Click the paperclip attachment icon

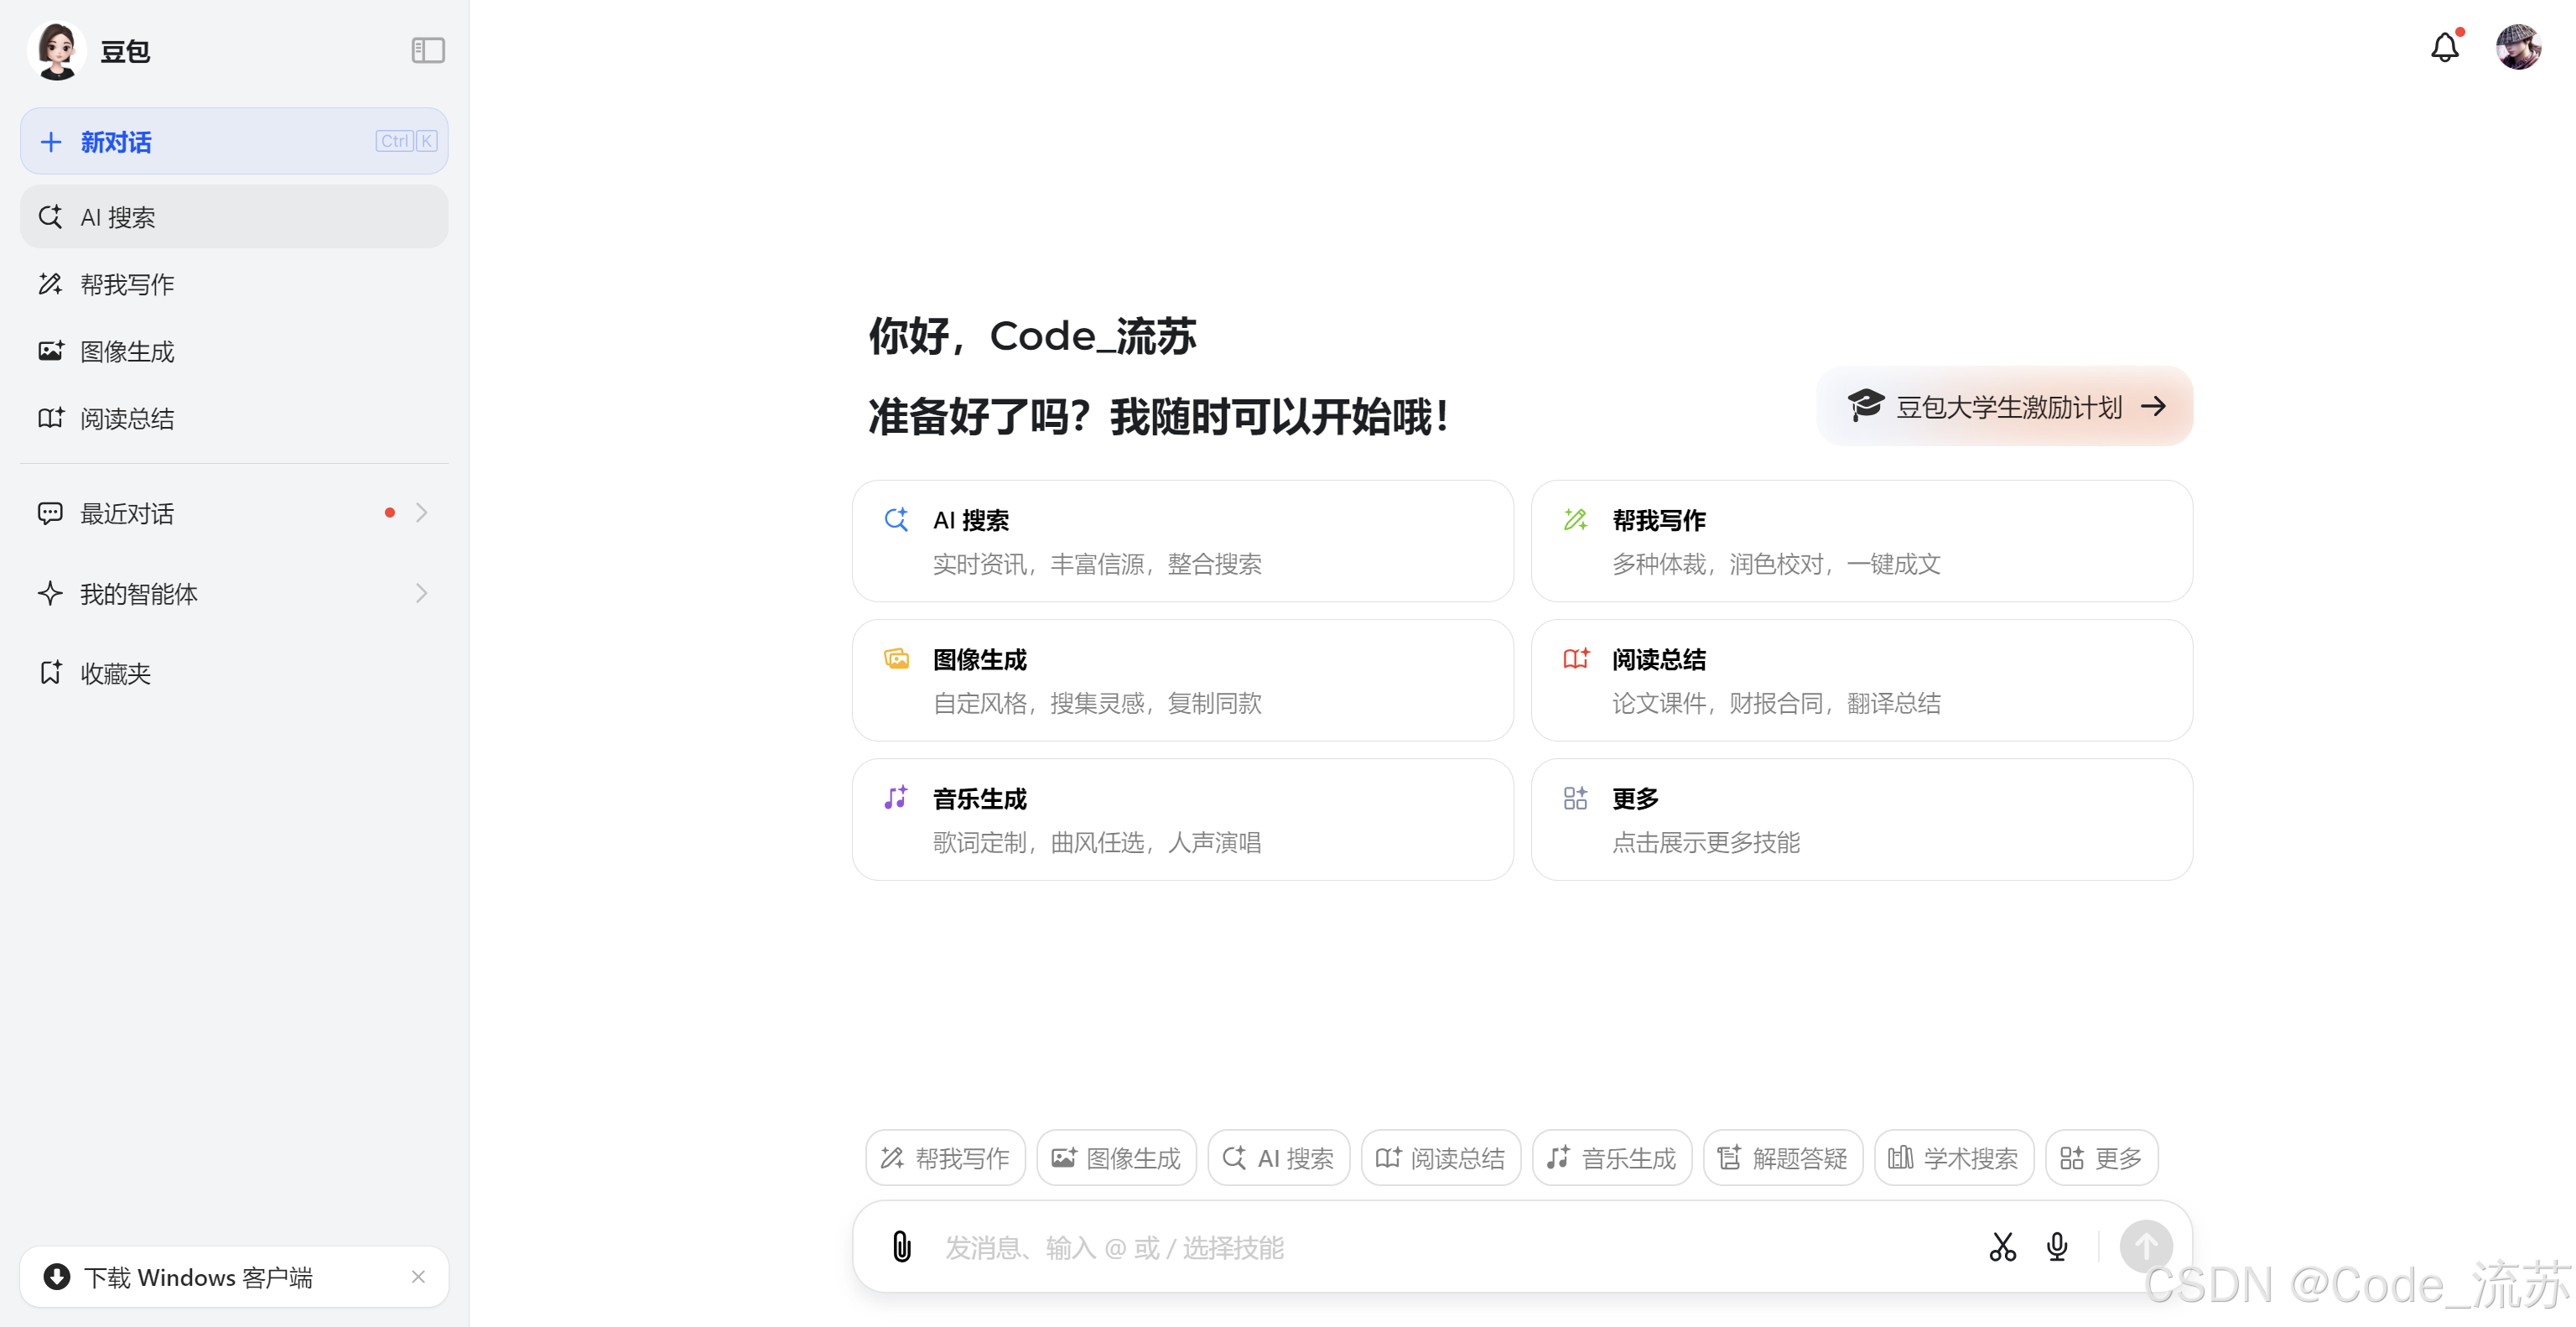click(x=901, y=1246)
